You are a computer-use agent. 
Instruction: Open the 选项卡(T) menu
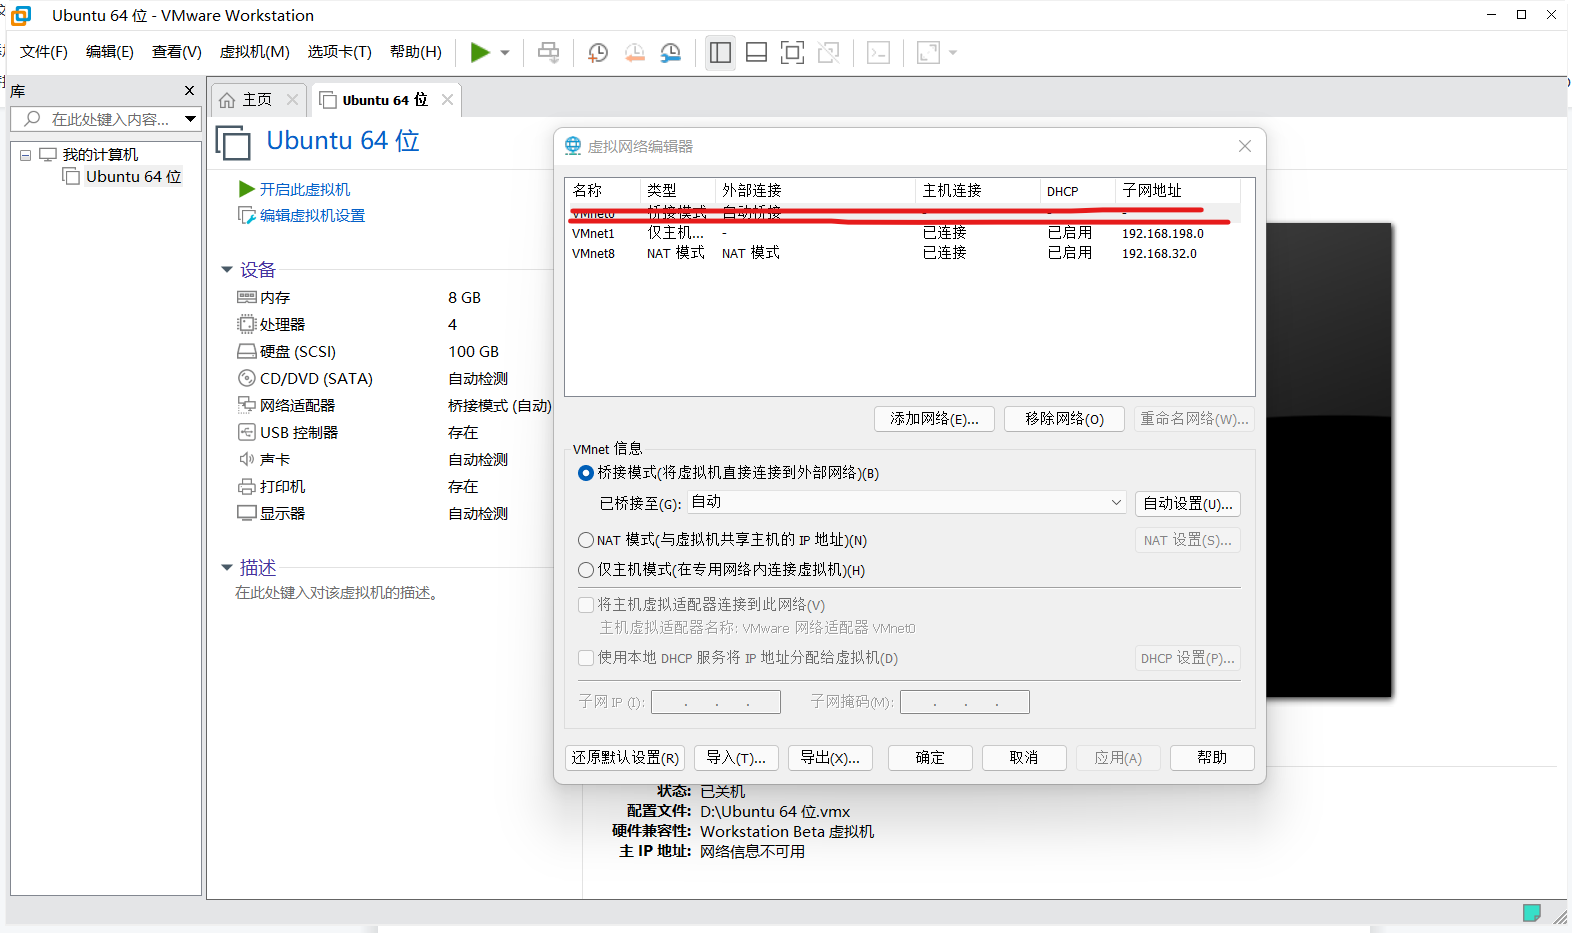point(340,52)
